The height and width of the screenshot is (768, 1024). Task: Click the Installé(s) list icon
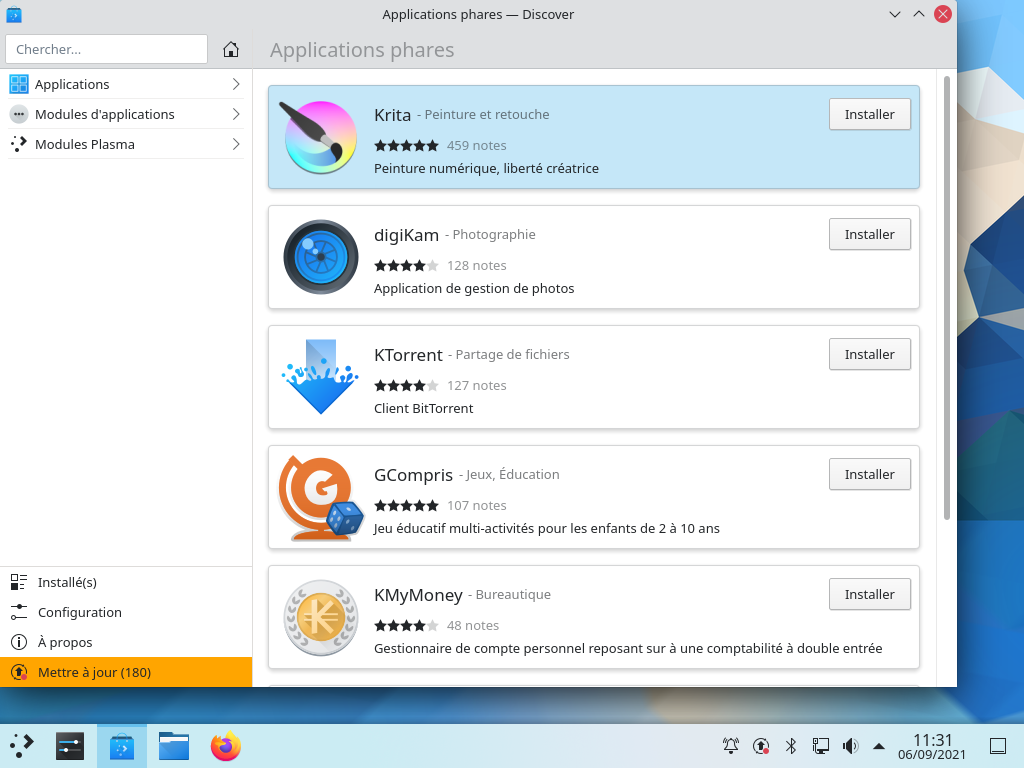[19, 582]
